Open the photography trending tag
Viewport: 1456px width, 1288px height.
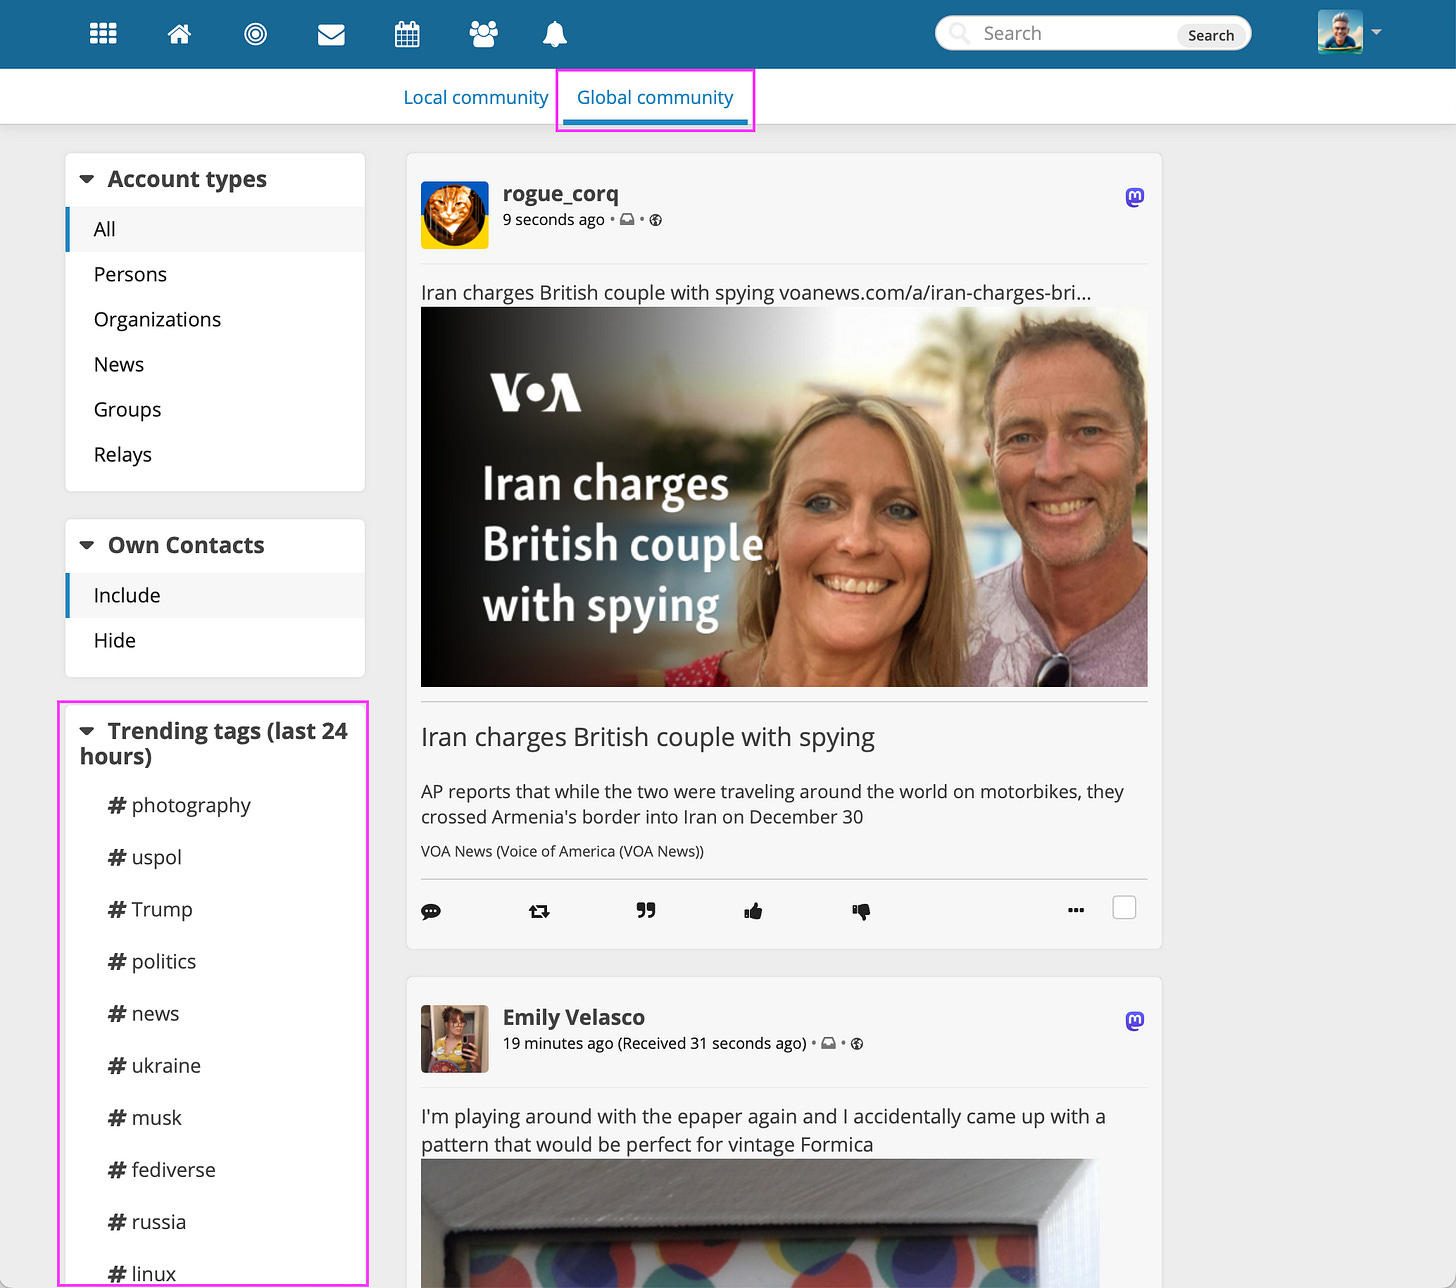tap(179, 805)
